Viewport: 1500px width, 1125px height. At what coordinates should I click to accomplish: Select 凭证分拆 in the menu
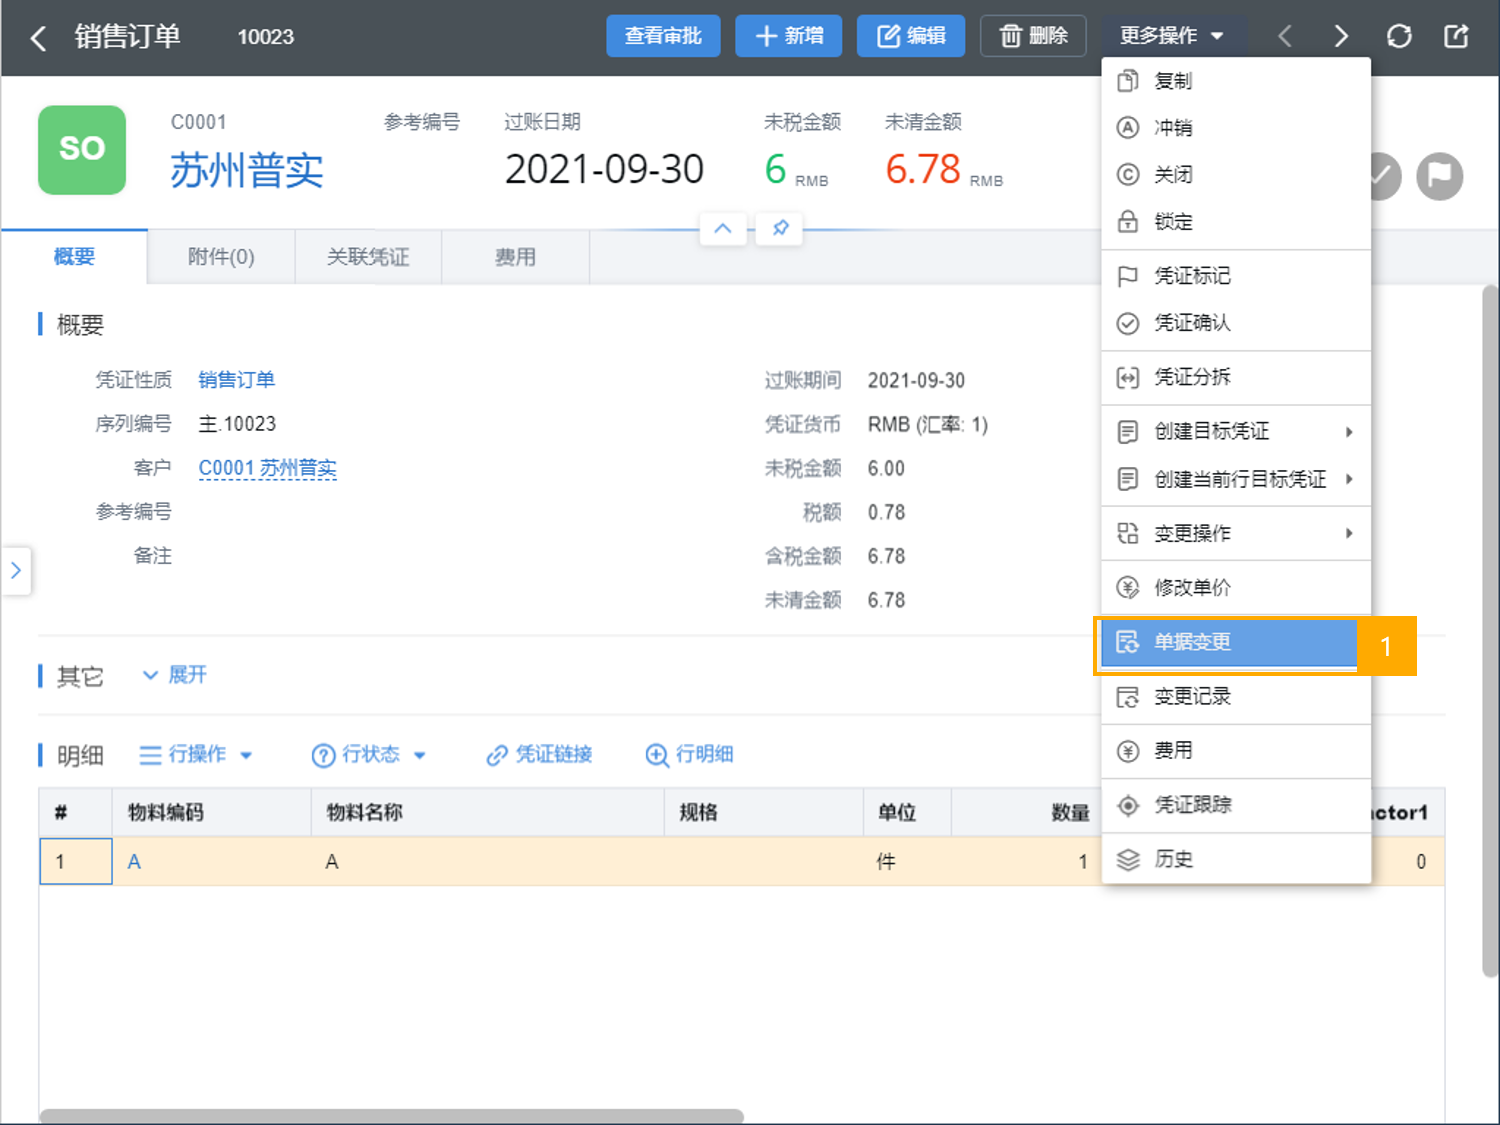click(1236, 377)
